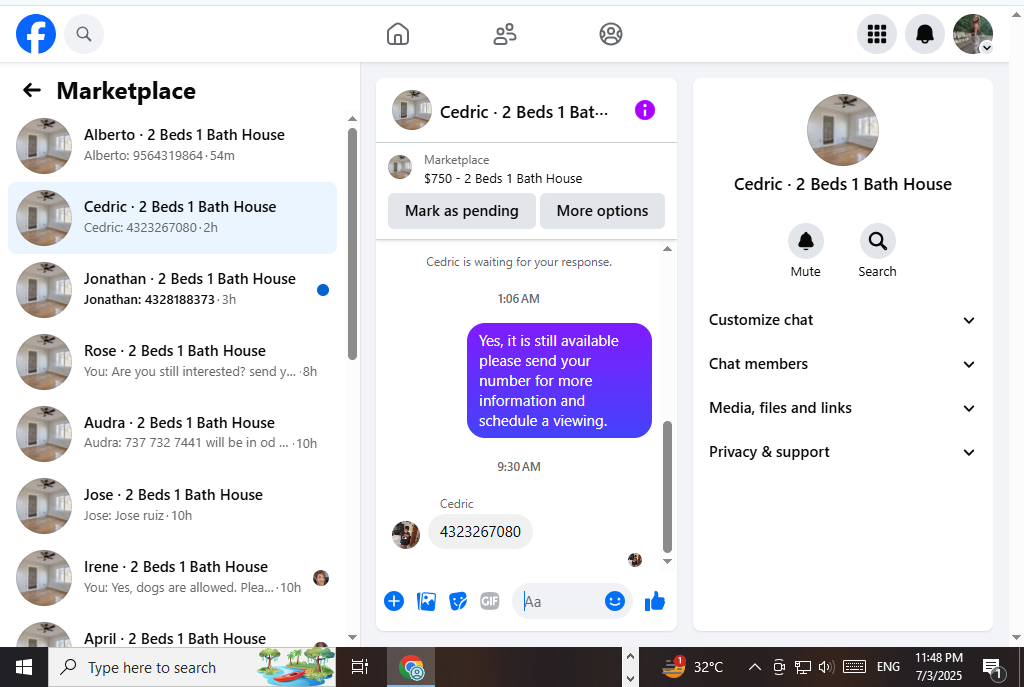Mute this conversation bell icon
Screen dimensions: 1024x687
point(806,242)
